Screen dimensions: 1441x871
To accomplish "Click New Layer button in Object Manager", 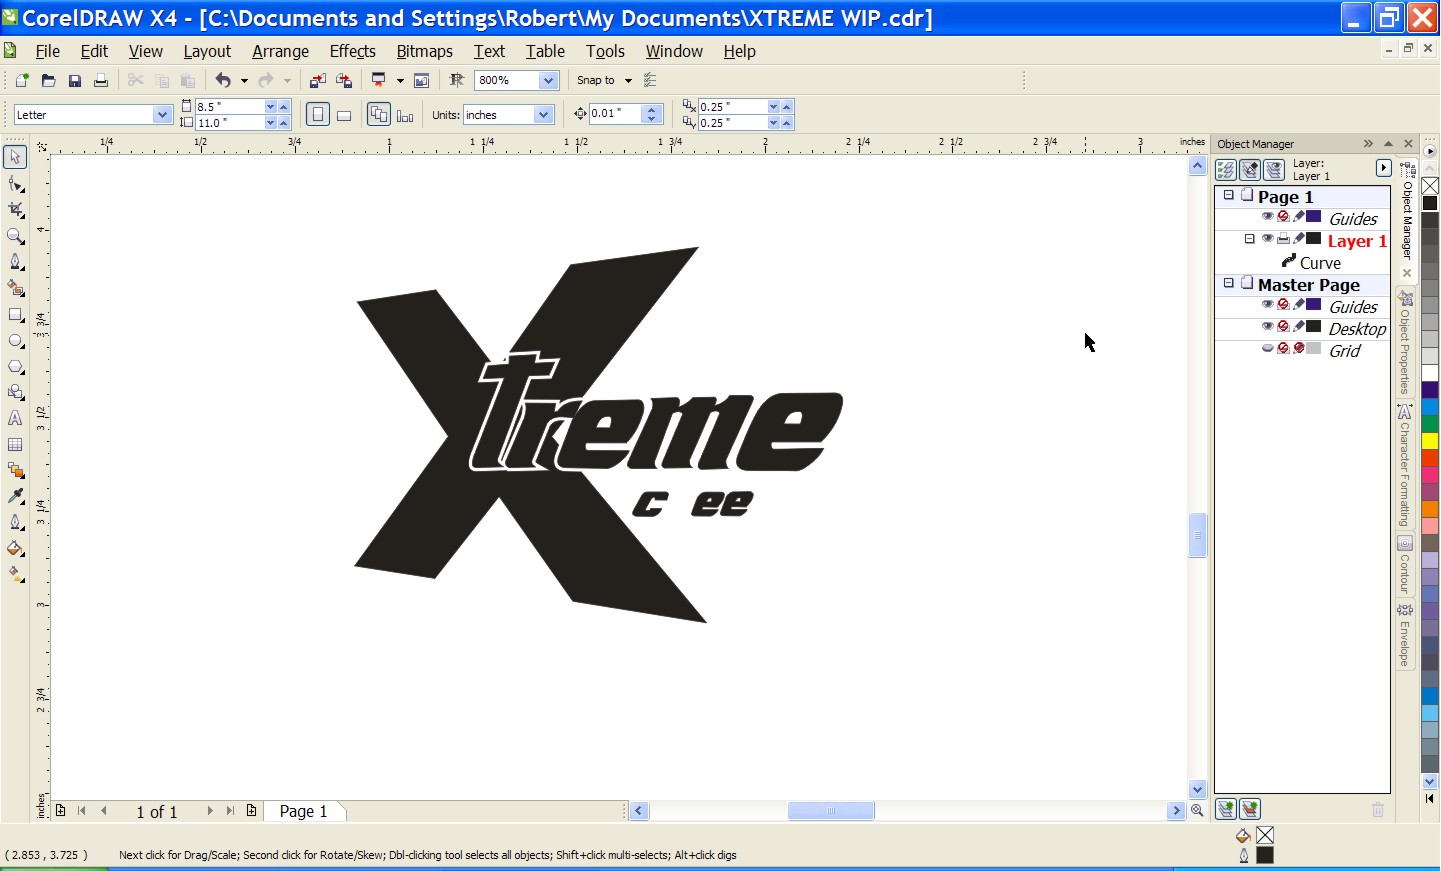I will [1226, 809].
